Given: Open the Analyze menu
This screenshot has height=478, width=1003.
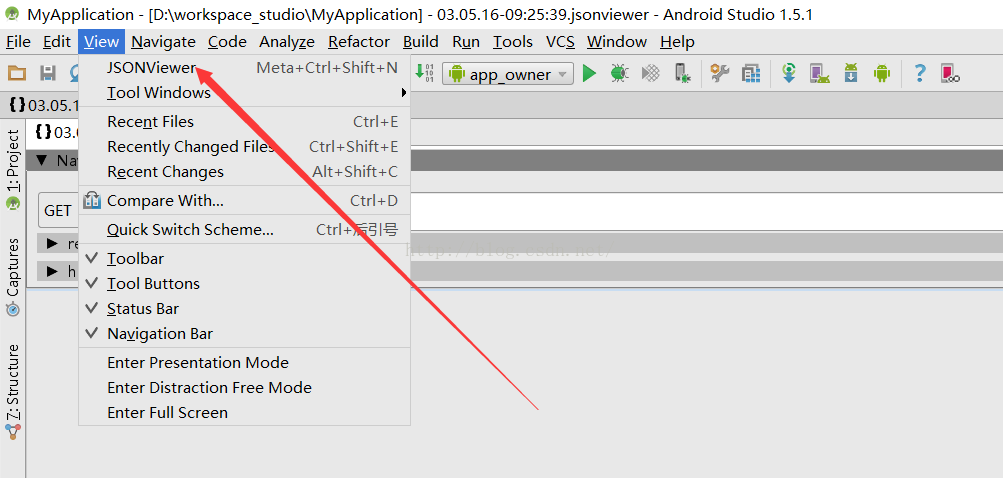Looking at the screenshot, I should click(287, 42).
